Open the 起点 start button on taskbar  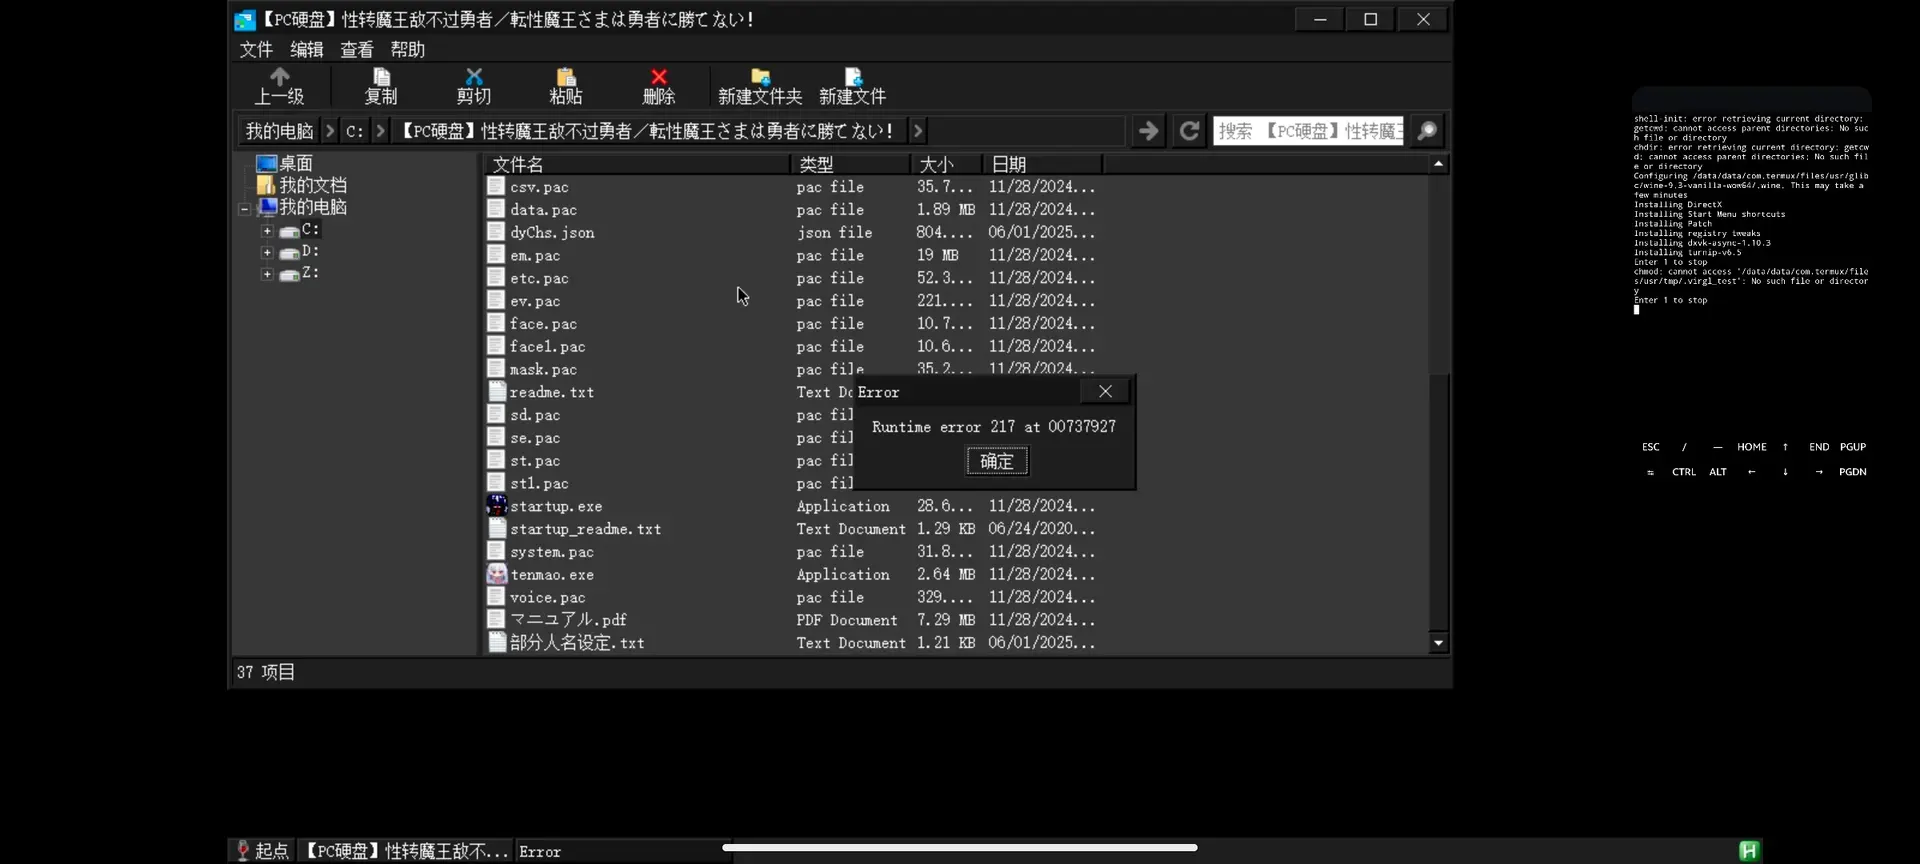(263, 851)
